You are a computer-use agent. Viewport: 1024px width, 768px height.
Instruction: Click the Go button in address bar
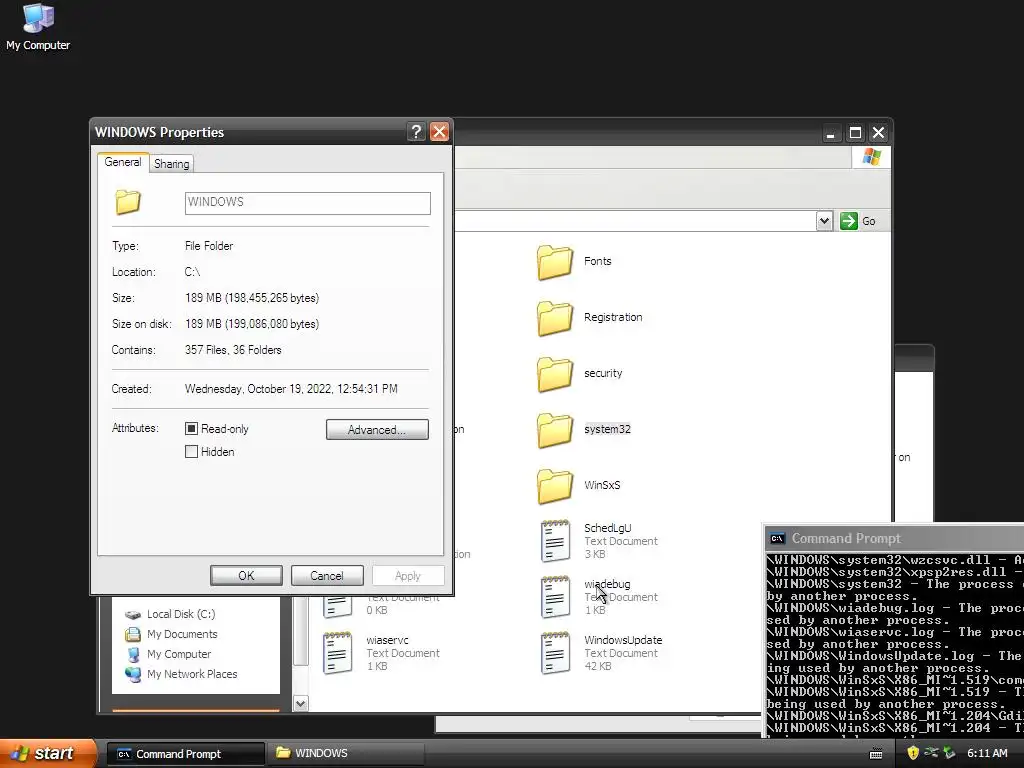858,221
